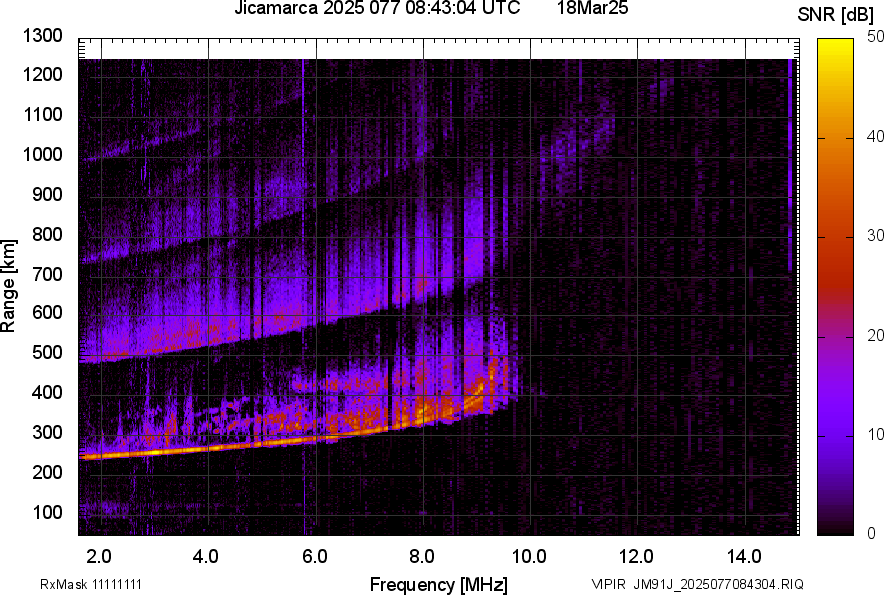Click the 18Mar25 date label
This screenshot has width=884, height=595.
[x=593, y=8]
